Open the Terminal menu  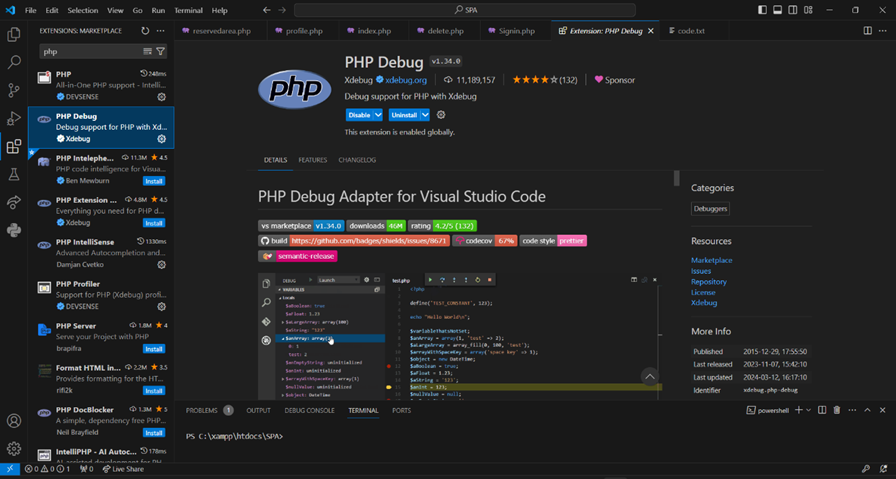pos(189,10)
